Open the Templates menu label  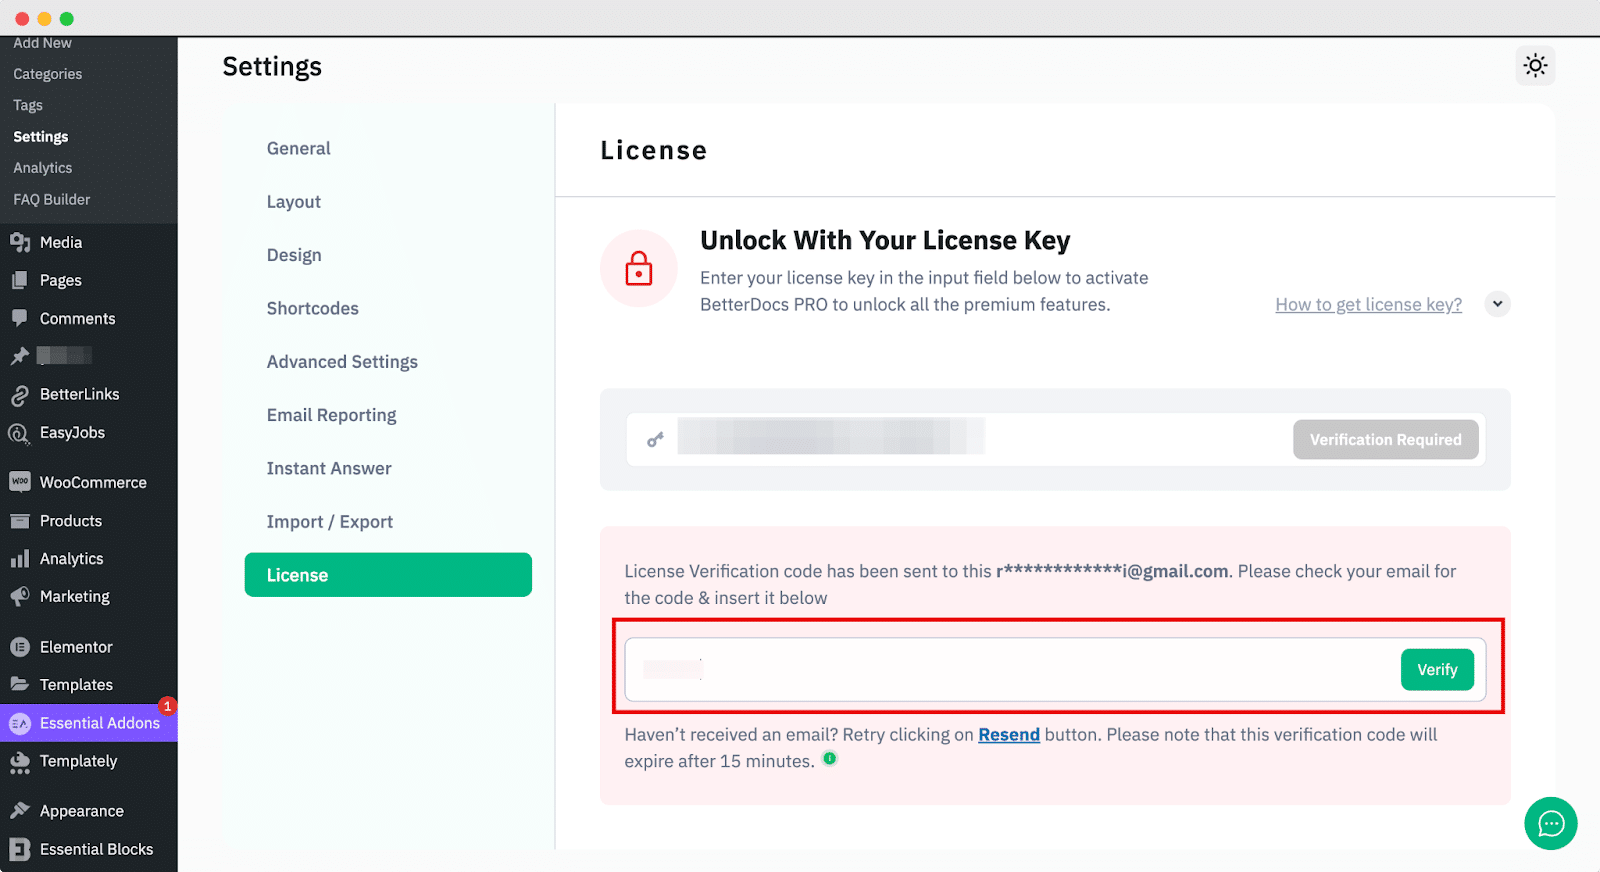point(76,685)
